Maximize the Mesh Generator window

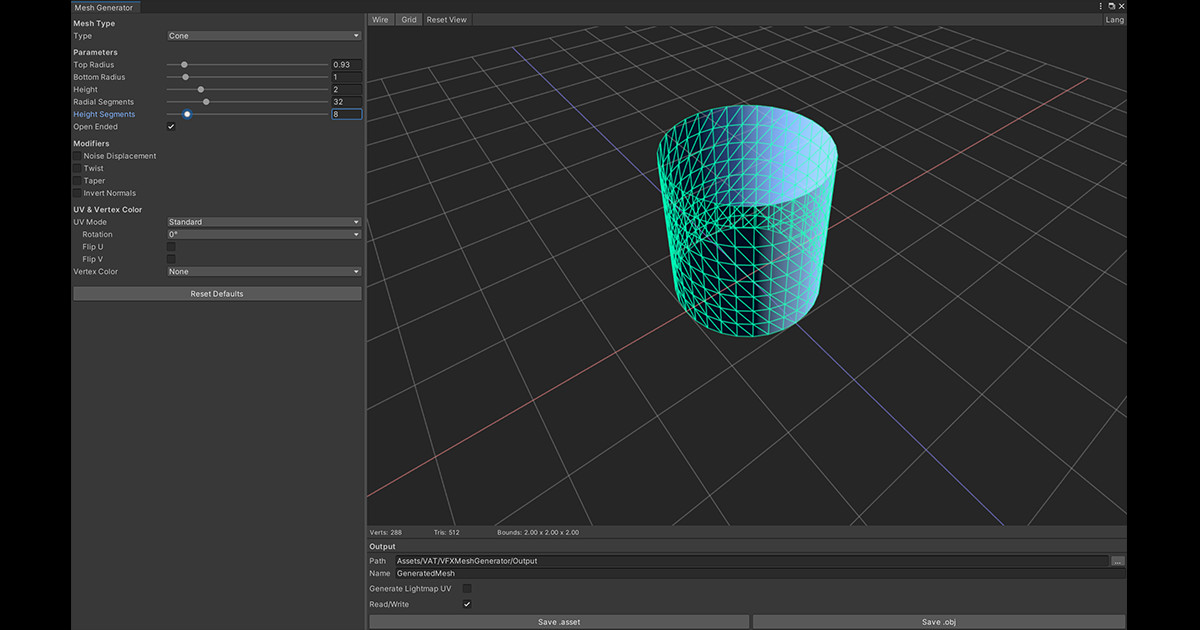[1112, 6]
